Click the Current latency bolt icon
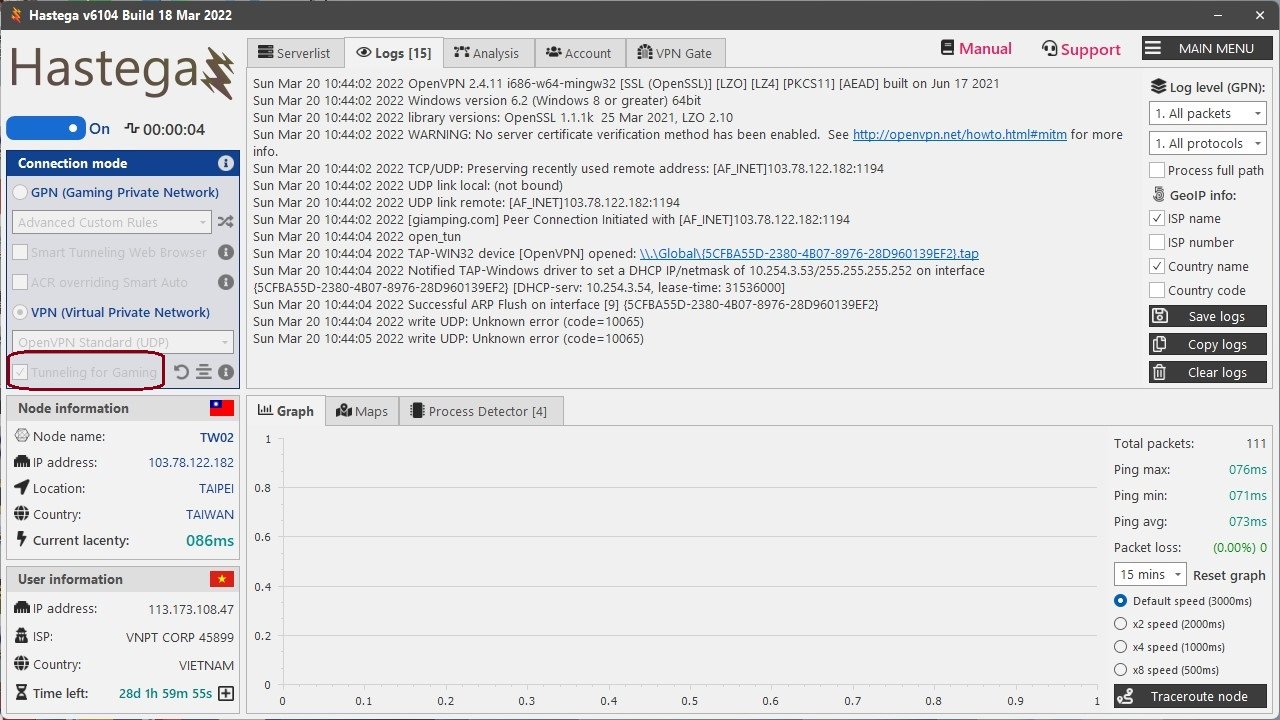 (x=22, y=540)
